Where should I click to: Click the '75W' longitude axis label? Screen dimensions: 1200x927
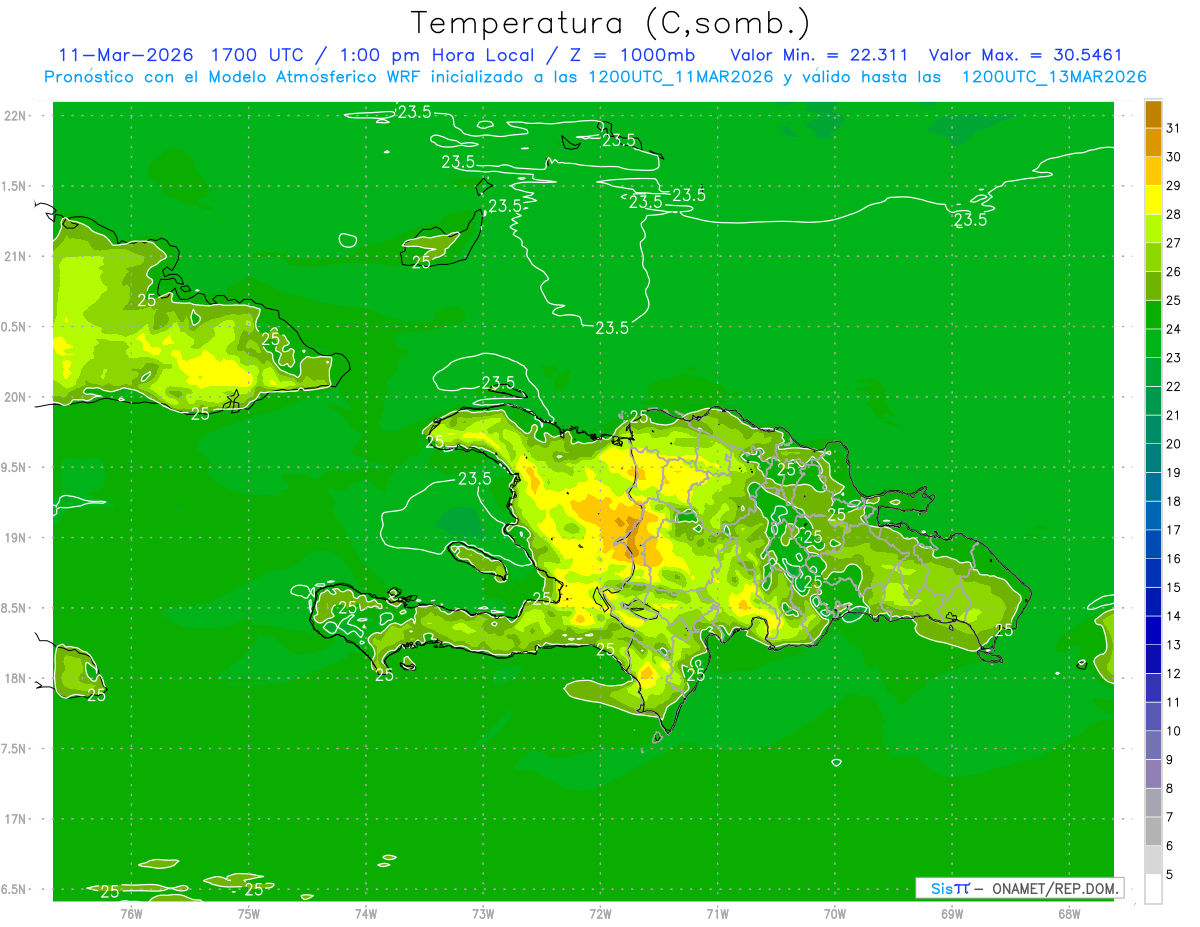pos(249,913)
